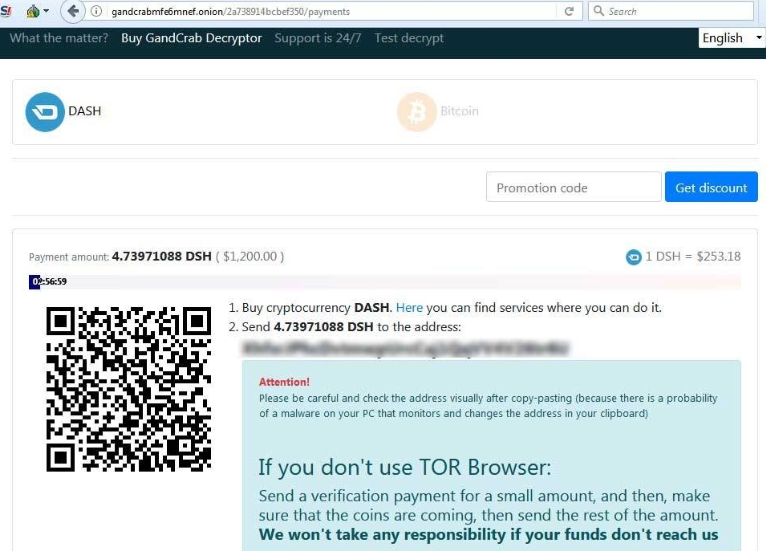This screenshot has height=551, width=766.
Task: Click the 'Get discount' button
Action: tap(711, 187)
